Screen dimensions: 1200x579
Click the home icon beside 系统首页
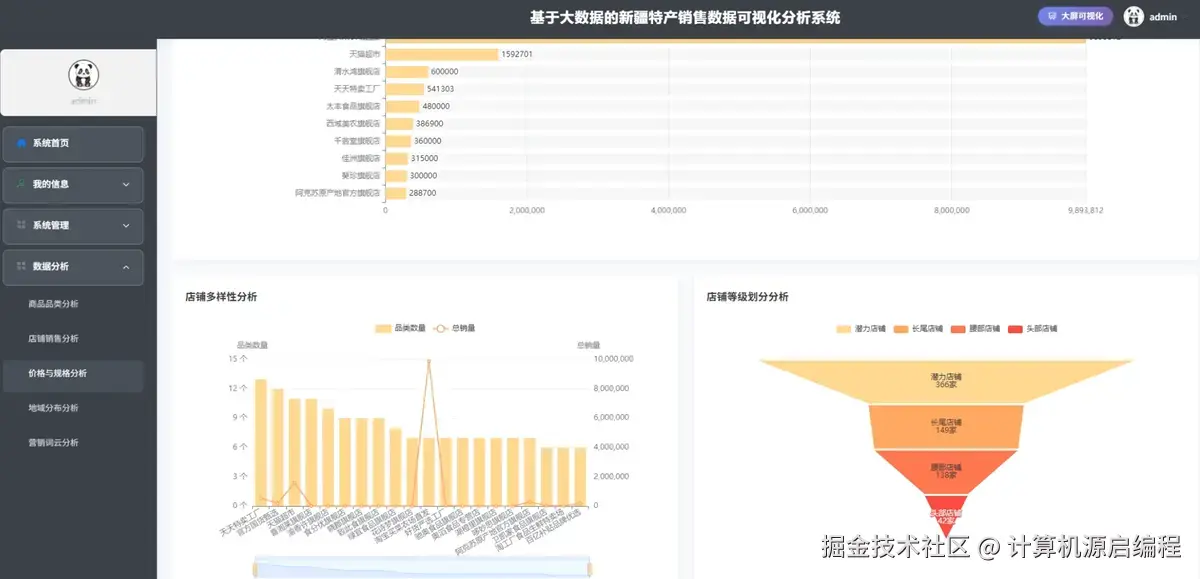point(21,143)
